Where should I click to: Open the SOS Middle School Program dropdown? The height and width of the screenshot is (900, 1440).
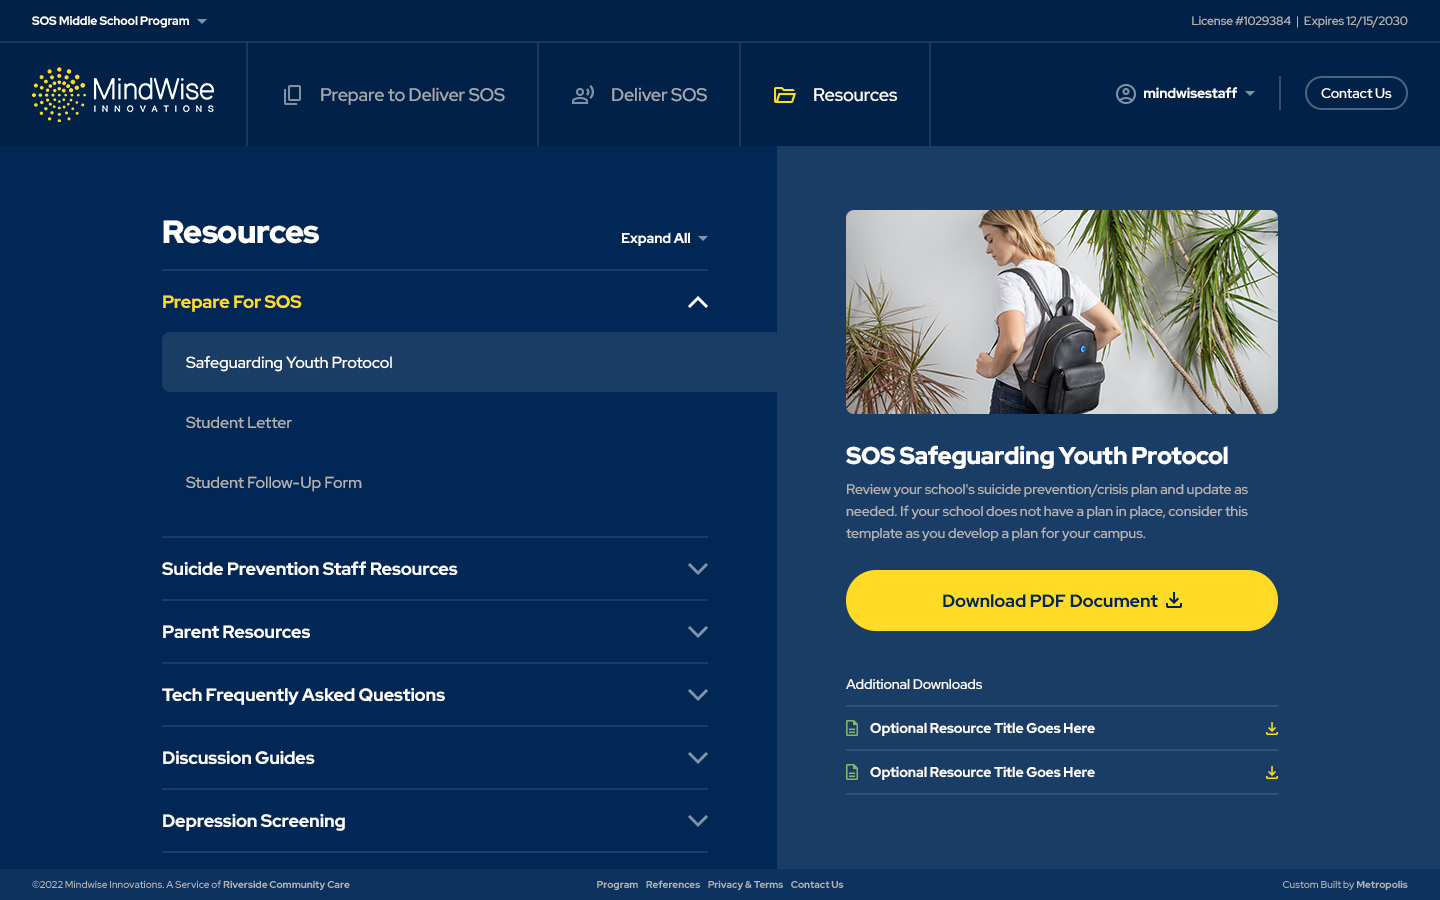point(119,21)
